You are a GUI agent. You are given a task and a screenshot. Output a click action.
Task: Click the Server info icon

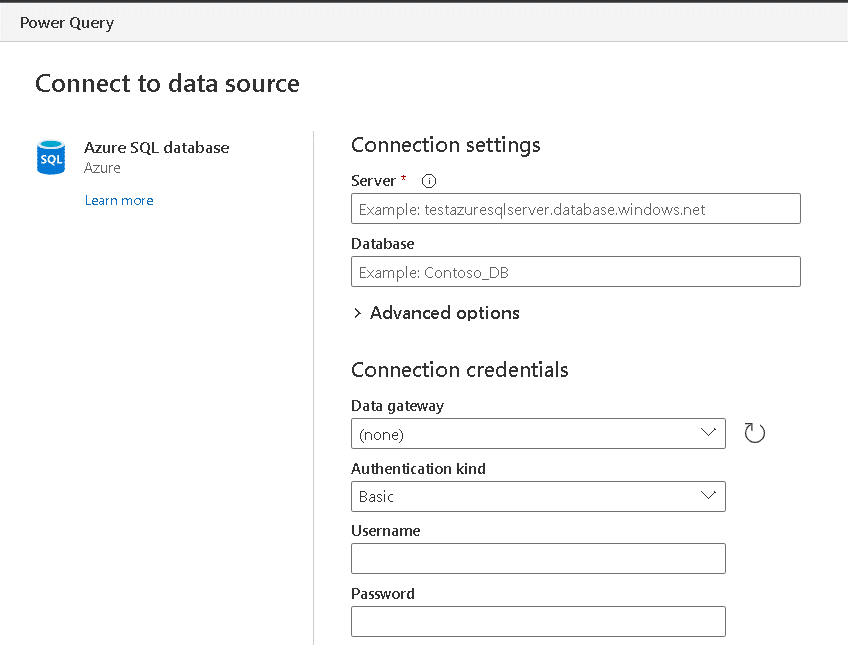coord(429,181)
